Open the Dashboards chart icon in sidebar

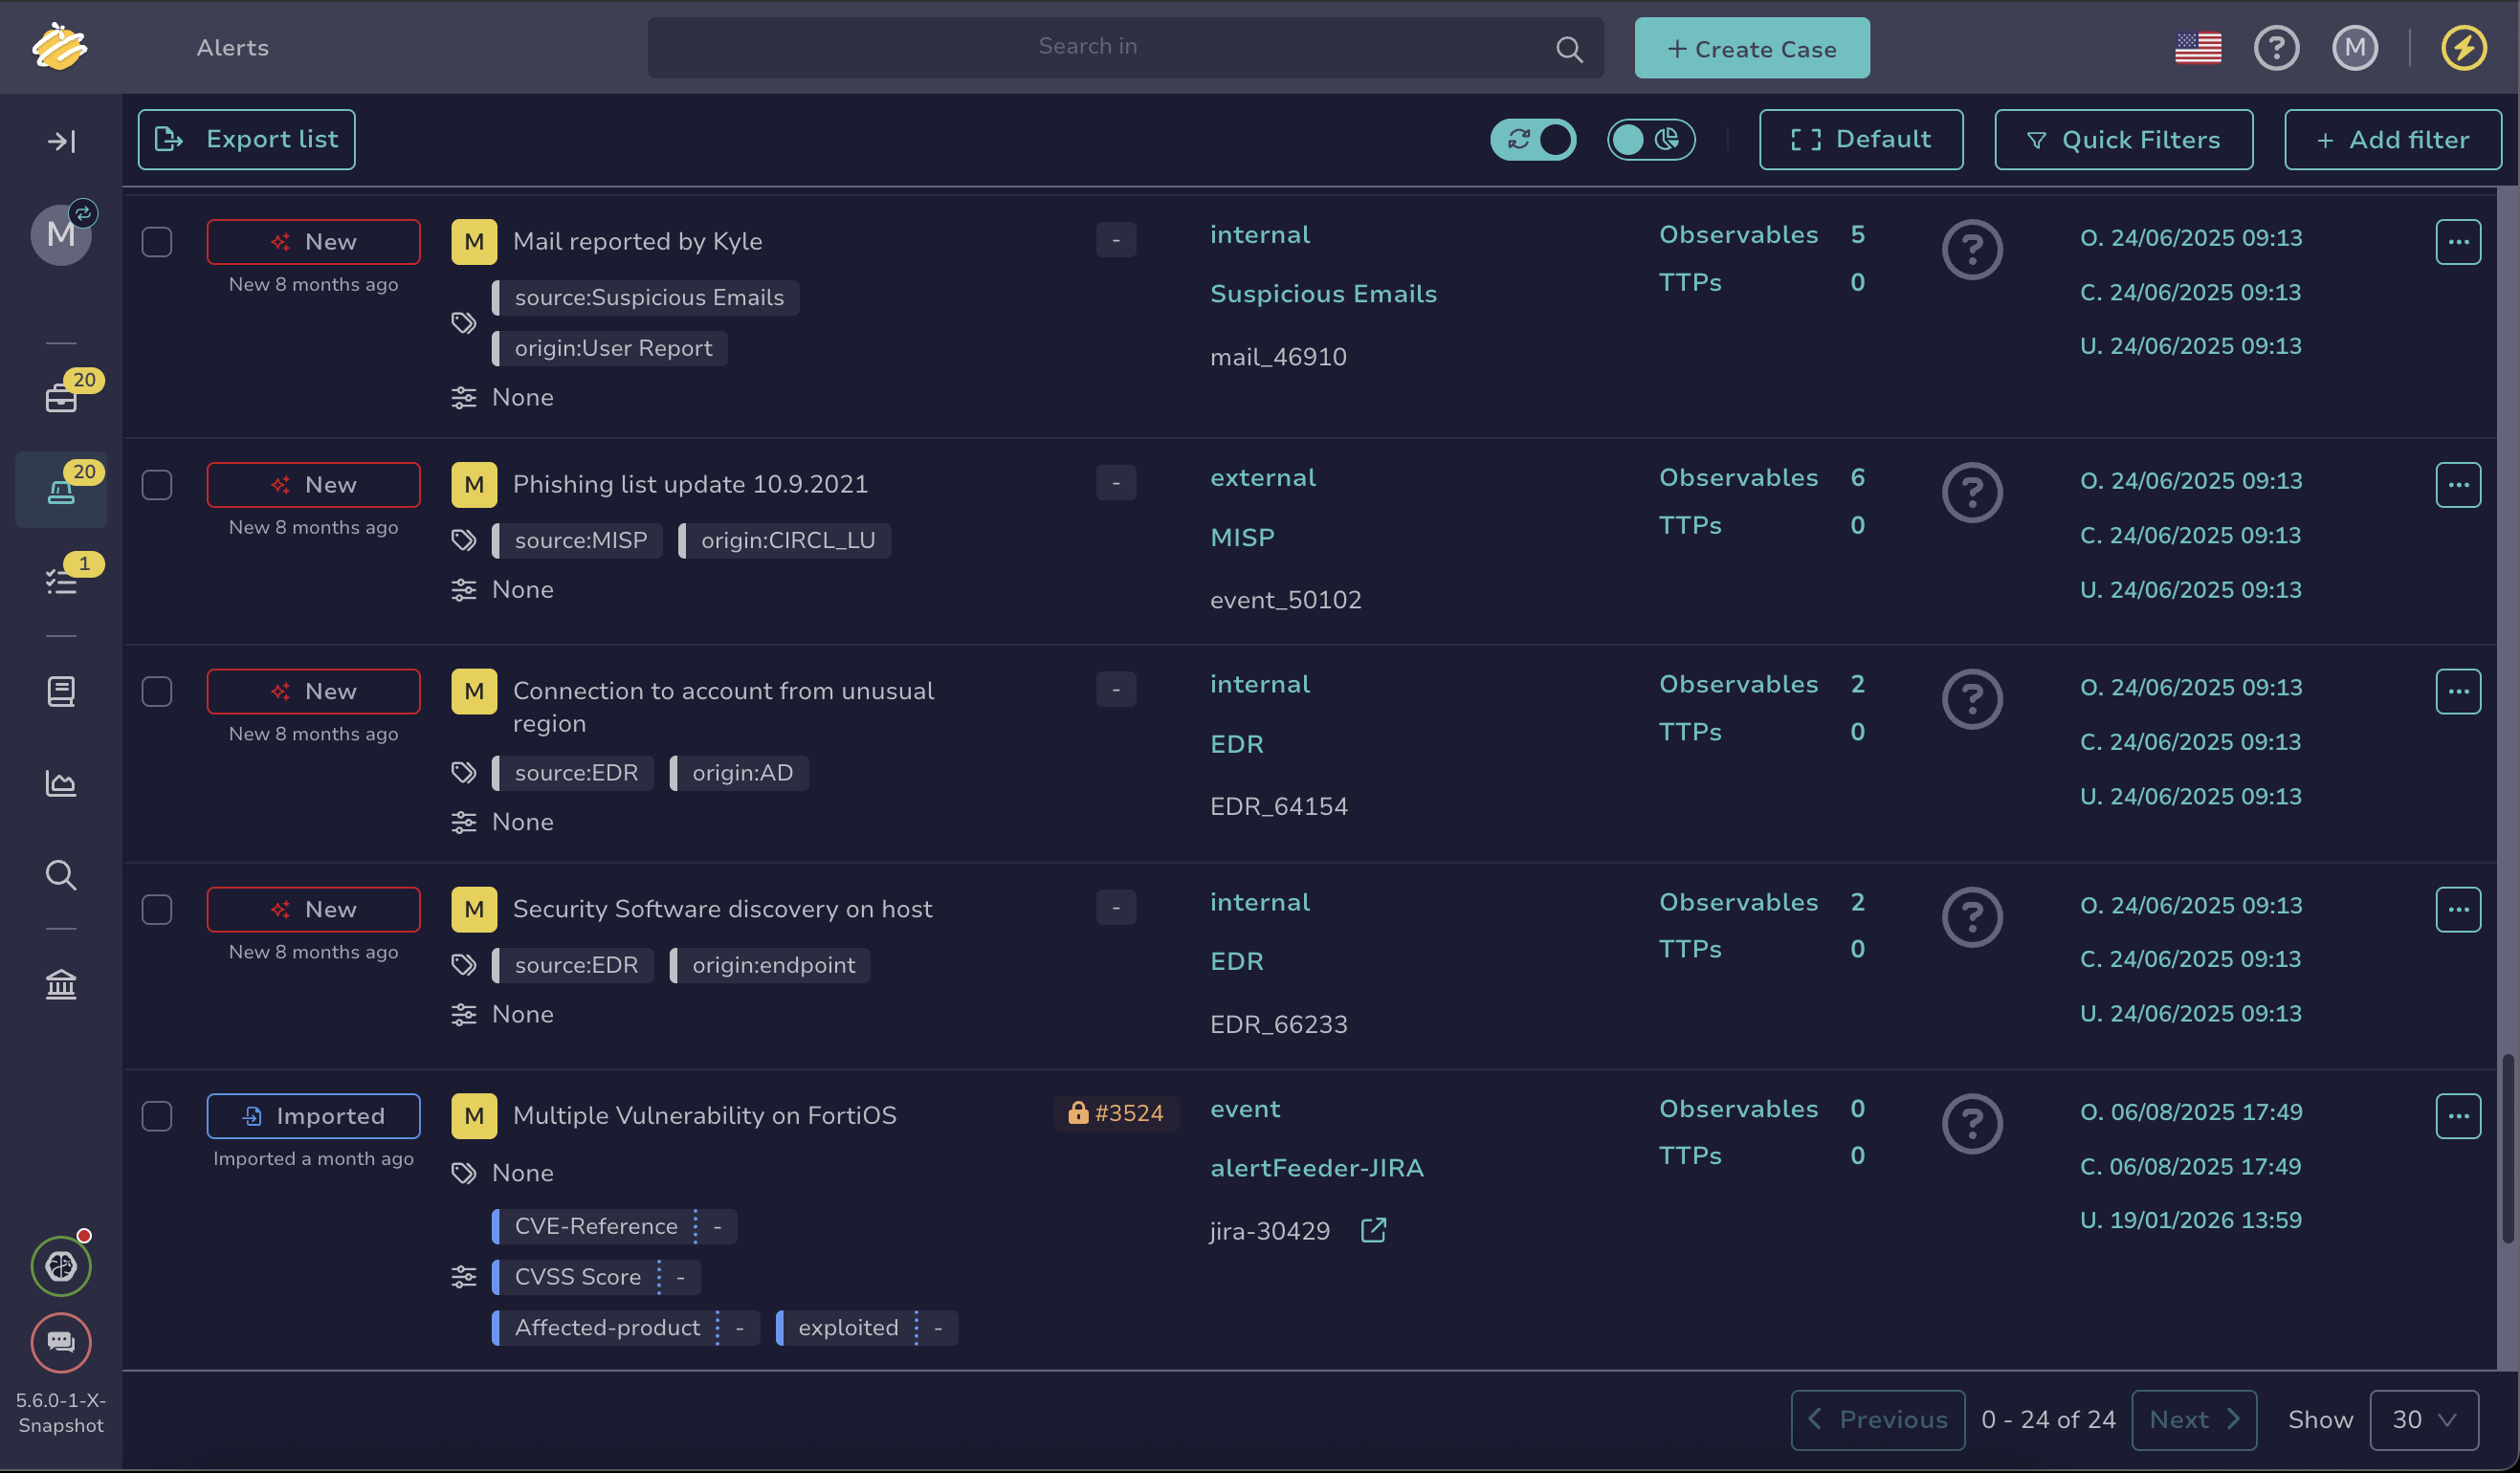[61, 783]
